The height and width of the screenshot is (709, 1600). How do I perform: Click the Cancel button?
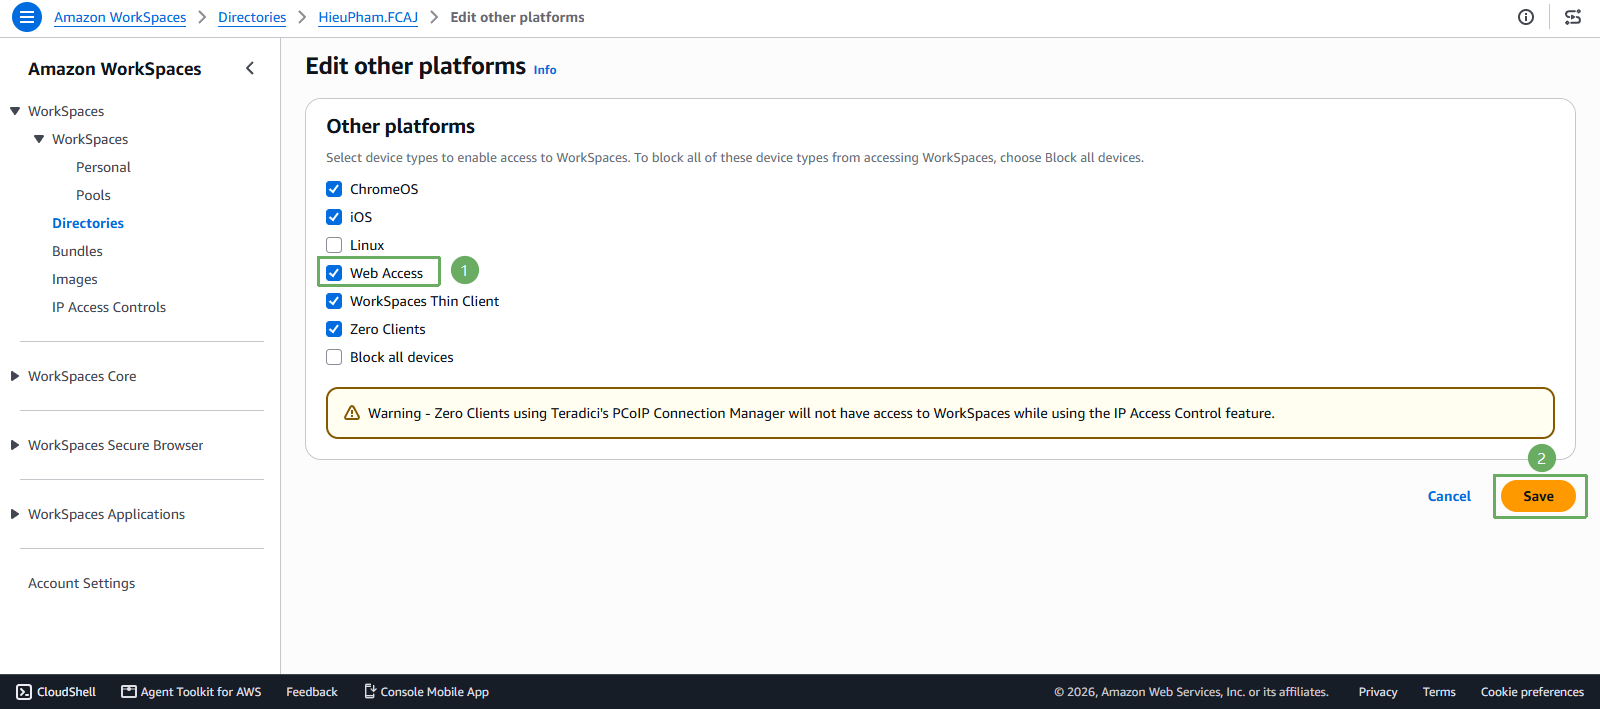pos(1449,496)
